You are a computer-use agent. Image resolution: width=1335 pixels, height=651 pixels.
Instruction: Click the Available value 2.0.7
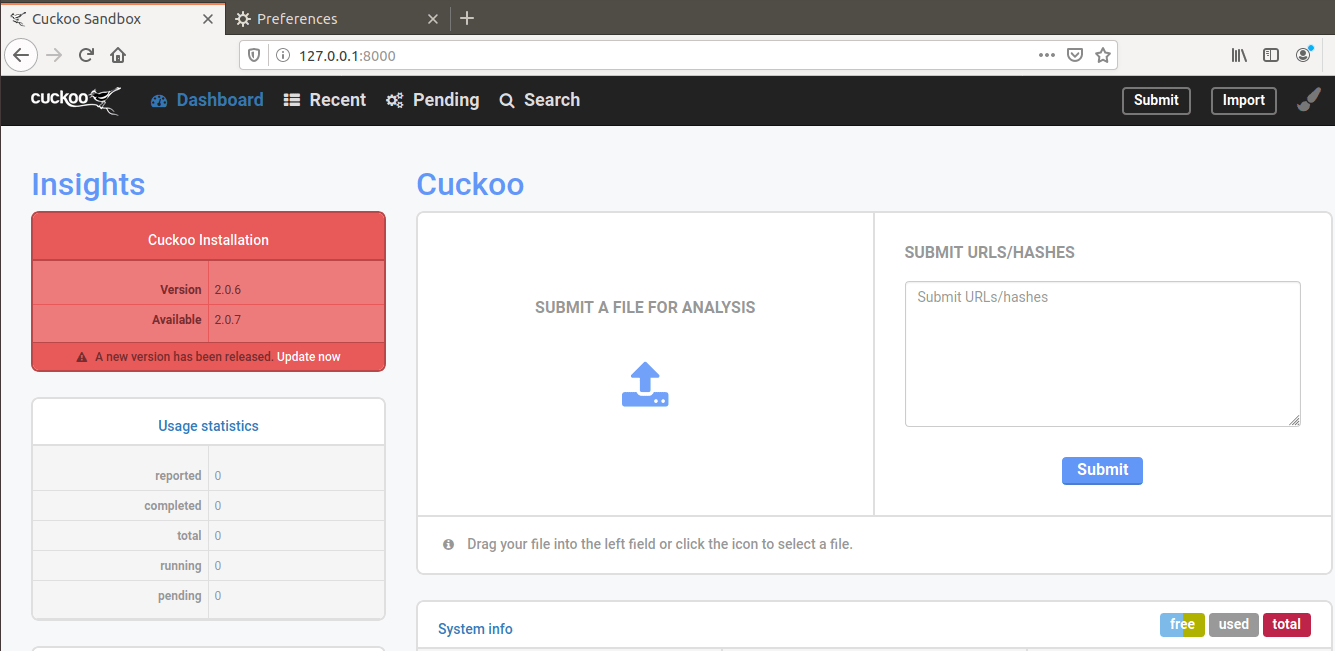pos(228,320)
